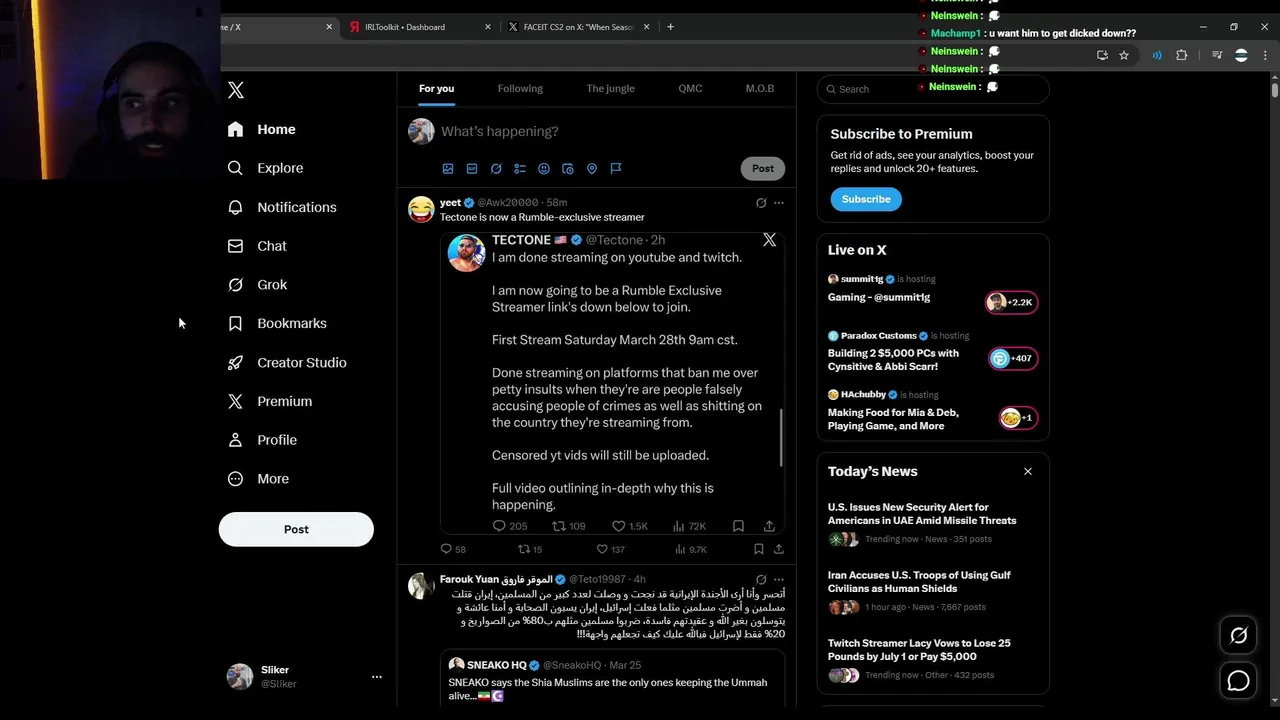Open floating messages chat button
Screen dimensions: 1280x720
tap(1238, 681)
